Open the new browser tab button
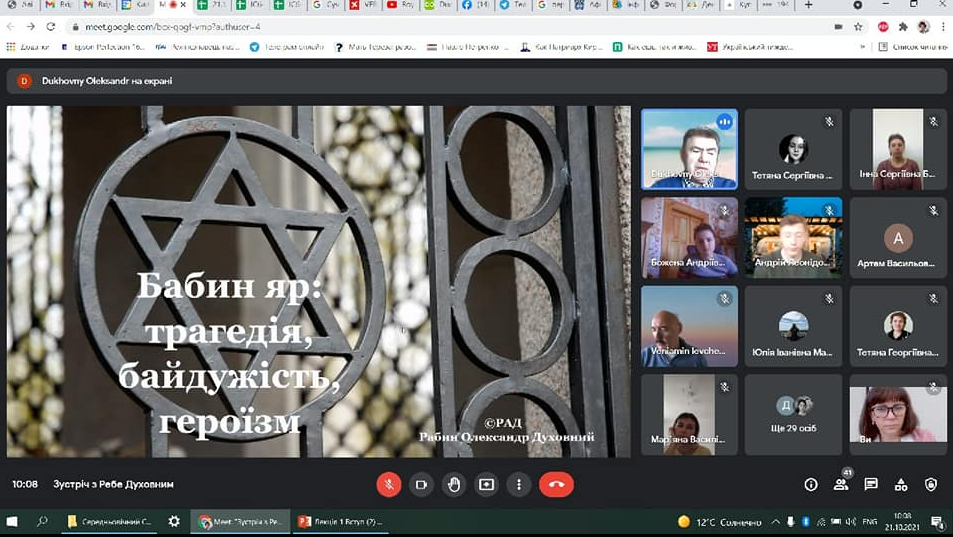953x537 pixels. 808,6
